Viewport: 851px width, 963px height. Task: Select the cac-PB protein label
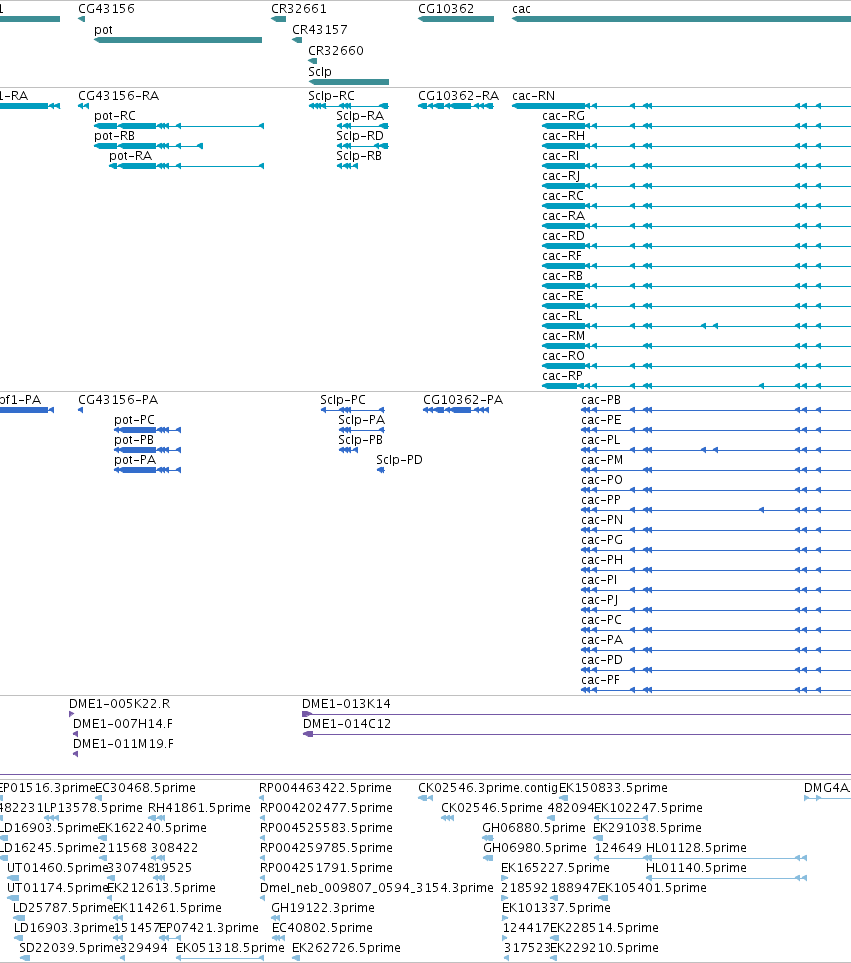click(x=601, y=400)
